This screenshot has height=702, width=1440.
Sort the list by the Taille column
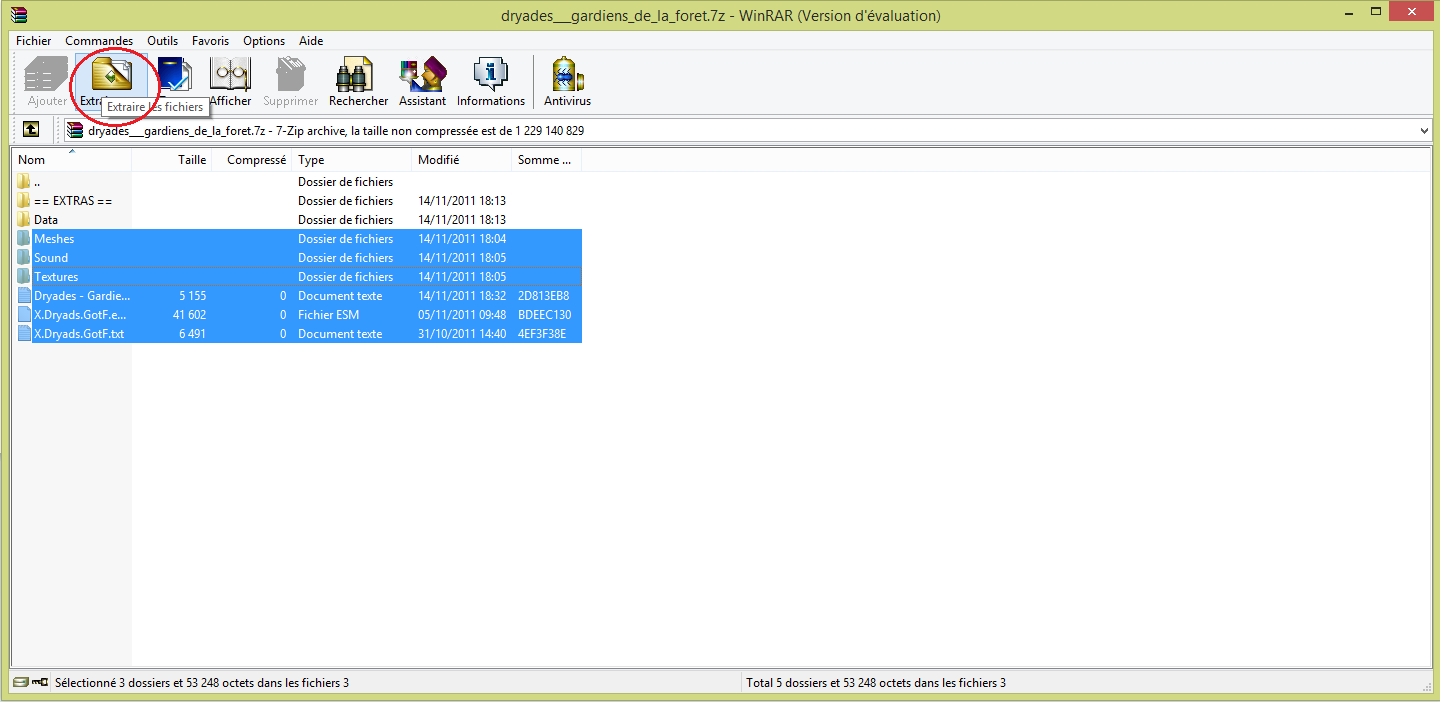coord(171,160)
